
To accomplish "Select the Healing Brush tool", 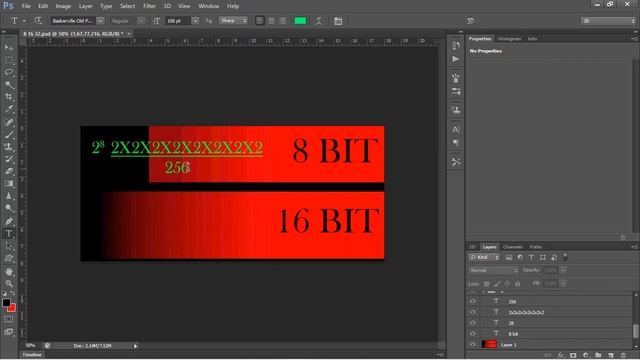I will [9, 122].
